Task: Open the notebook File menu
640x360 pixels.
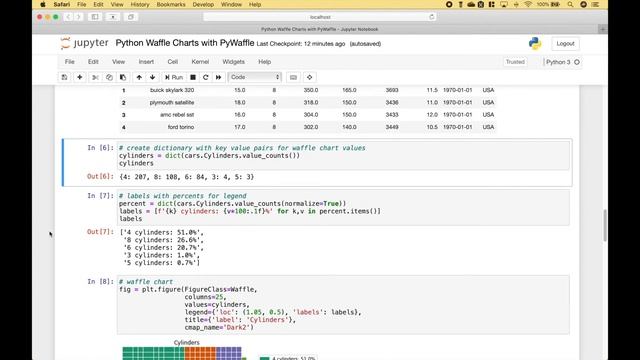Action: point(70,62)
